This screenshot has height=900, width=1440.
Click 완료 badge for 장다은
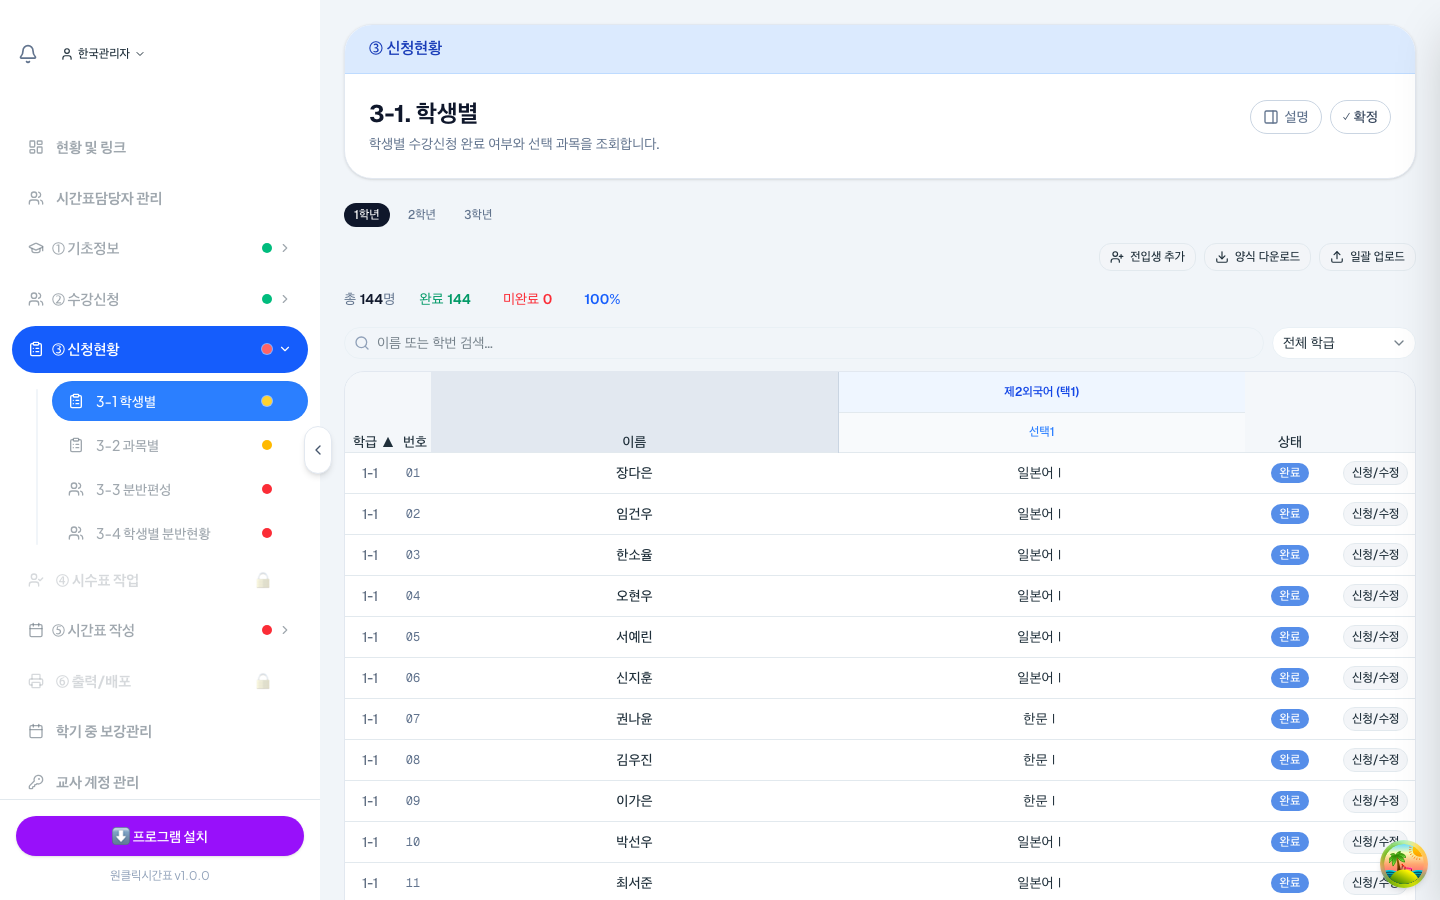point(1290,473)
